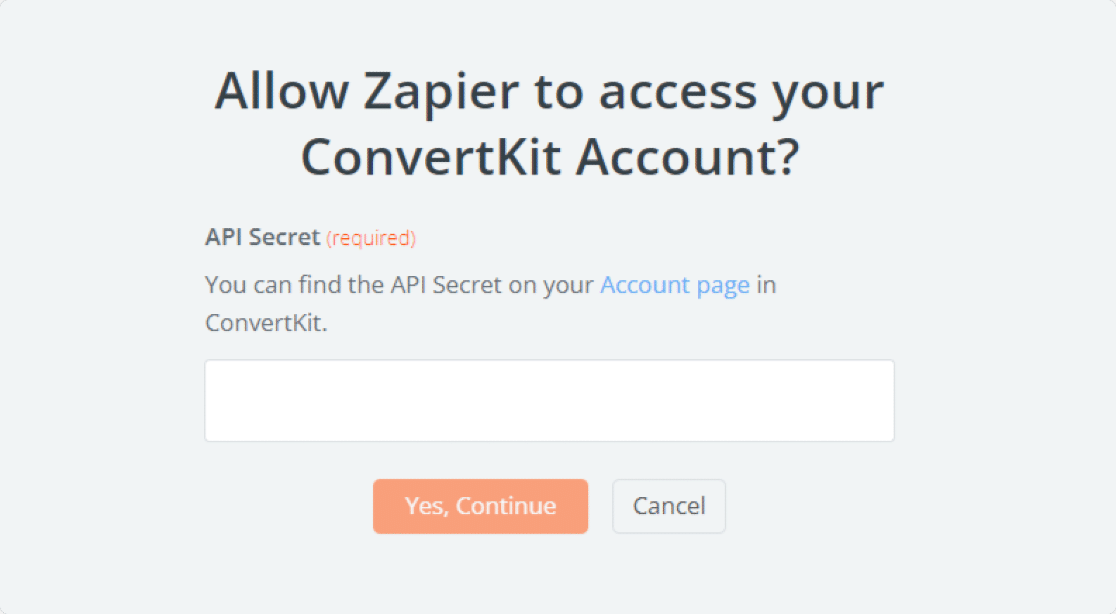The height and width of the screenshot is (614, 1116).
Task: Confirm access with the orange Continue button
Action: (480, 506)
